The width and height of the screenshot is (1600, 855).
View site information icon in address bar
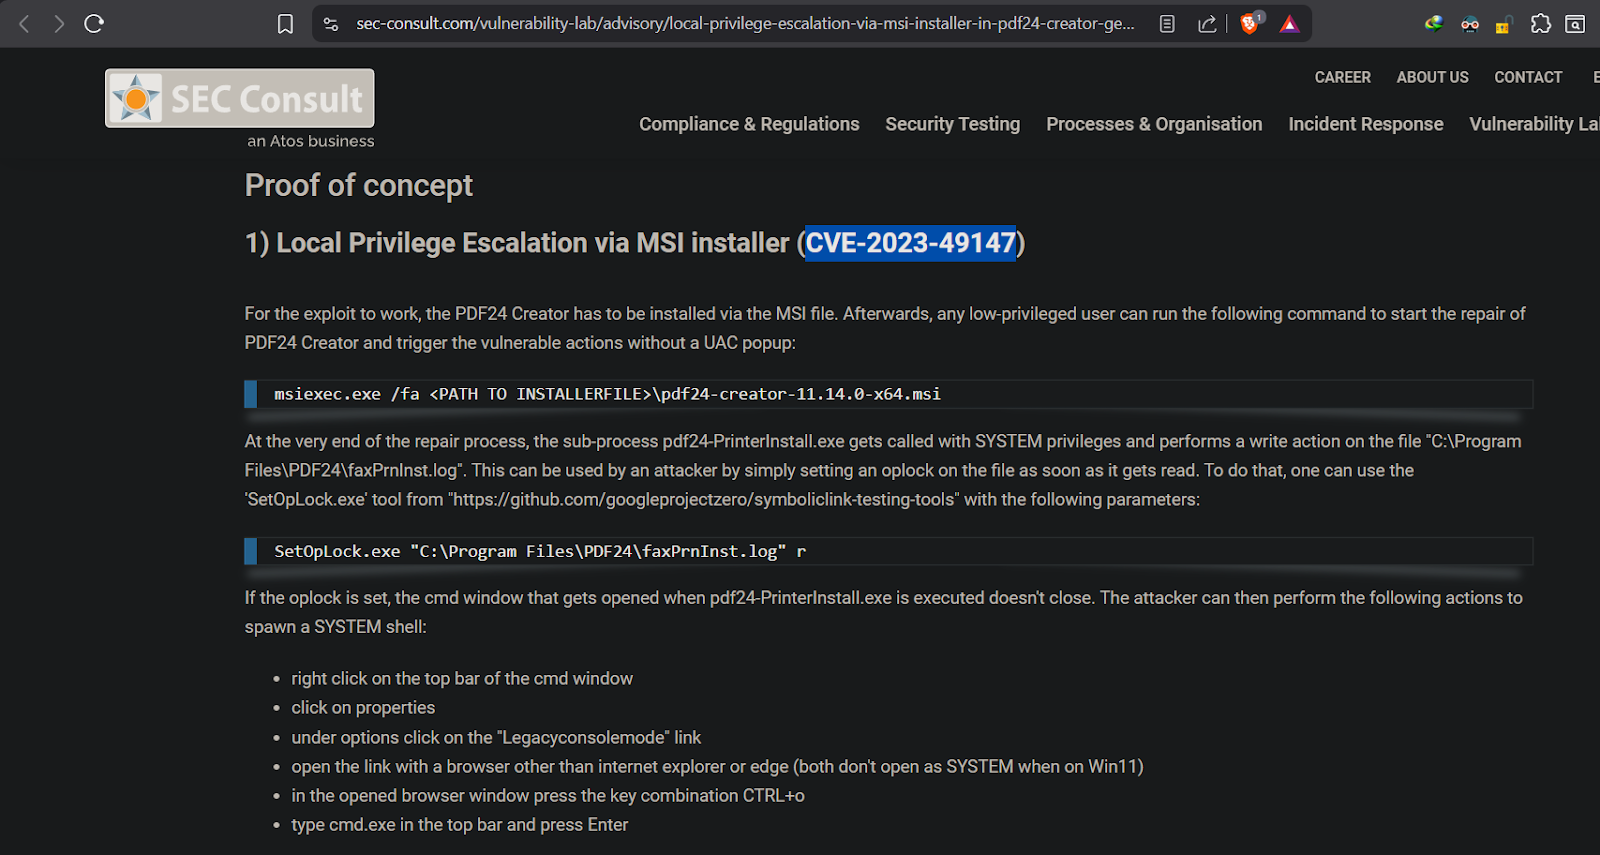pyautogui.click(x=331, y=24)
